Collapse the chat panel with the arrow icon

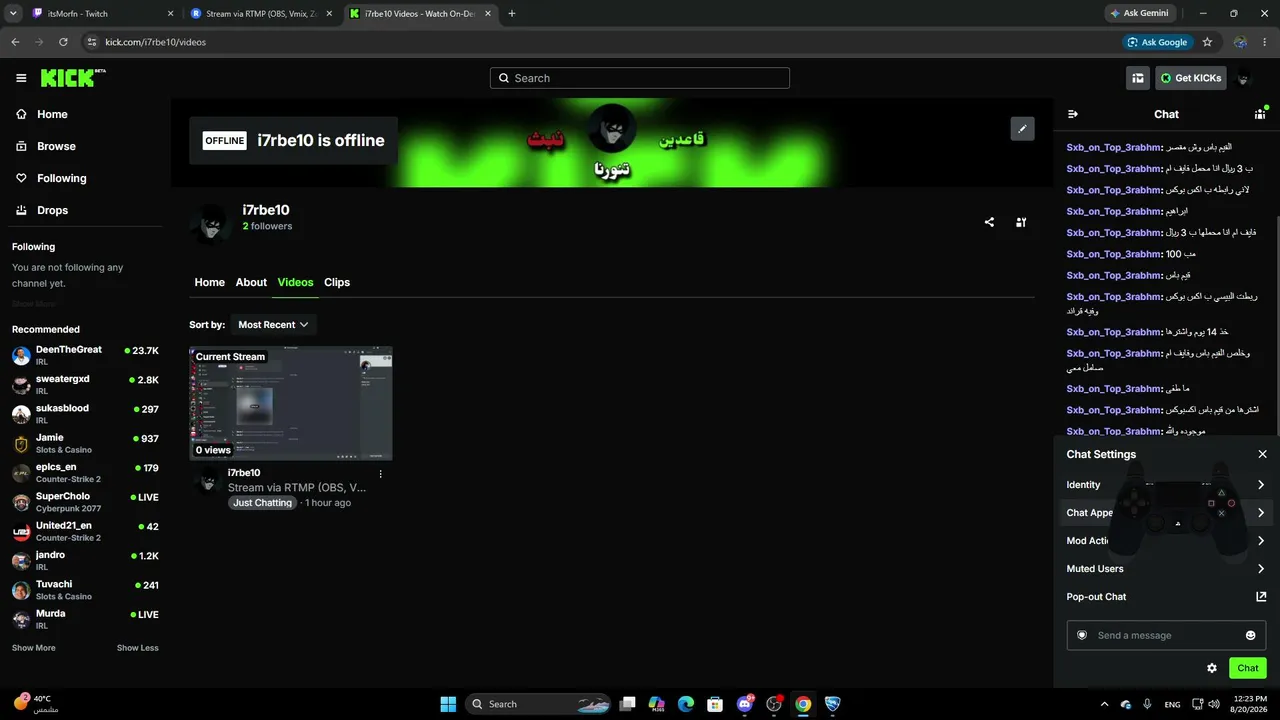(1073, 114)
